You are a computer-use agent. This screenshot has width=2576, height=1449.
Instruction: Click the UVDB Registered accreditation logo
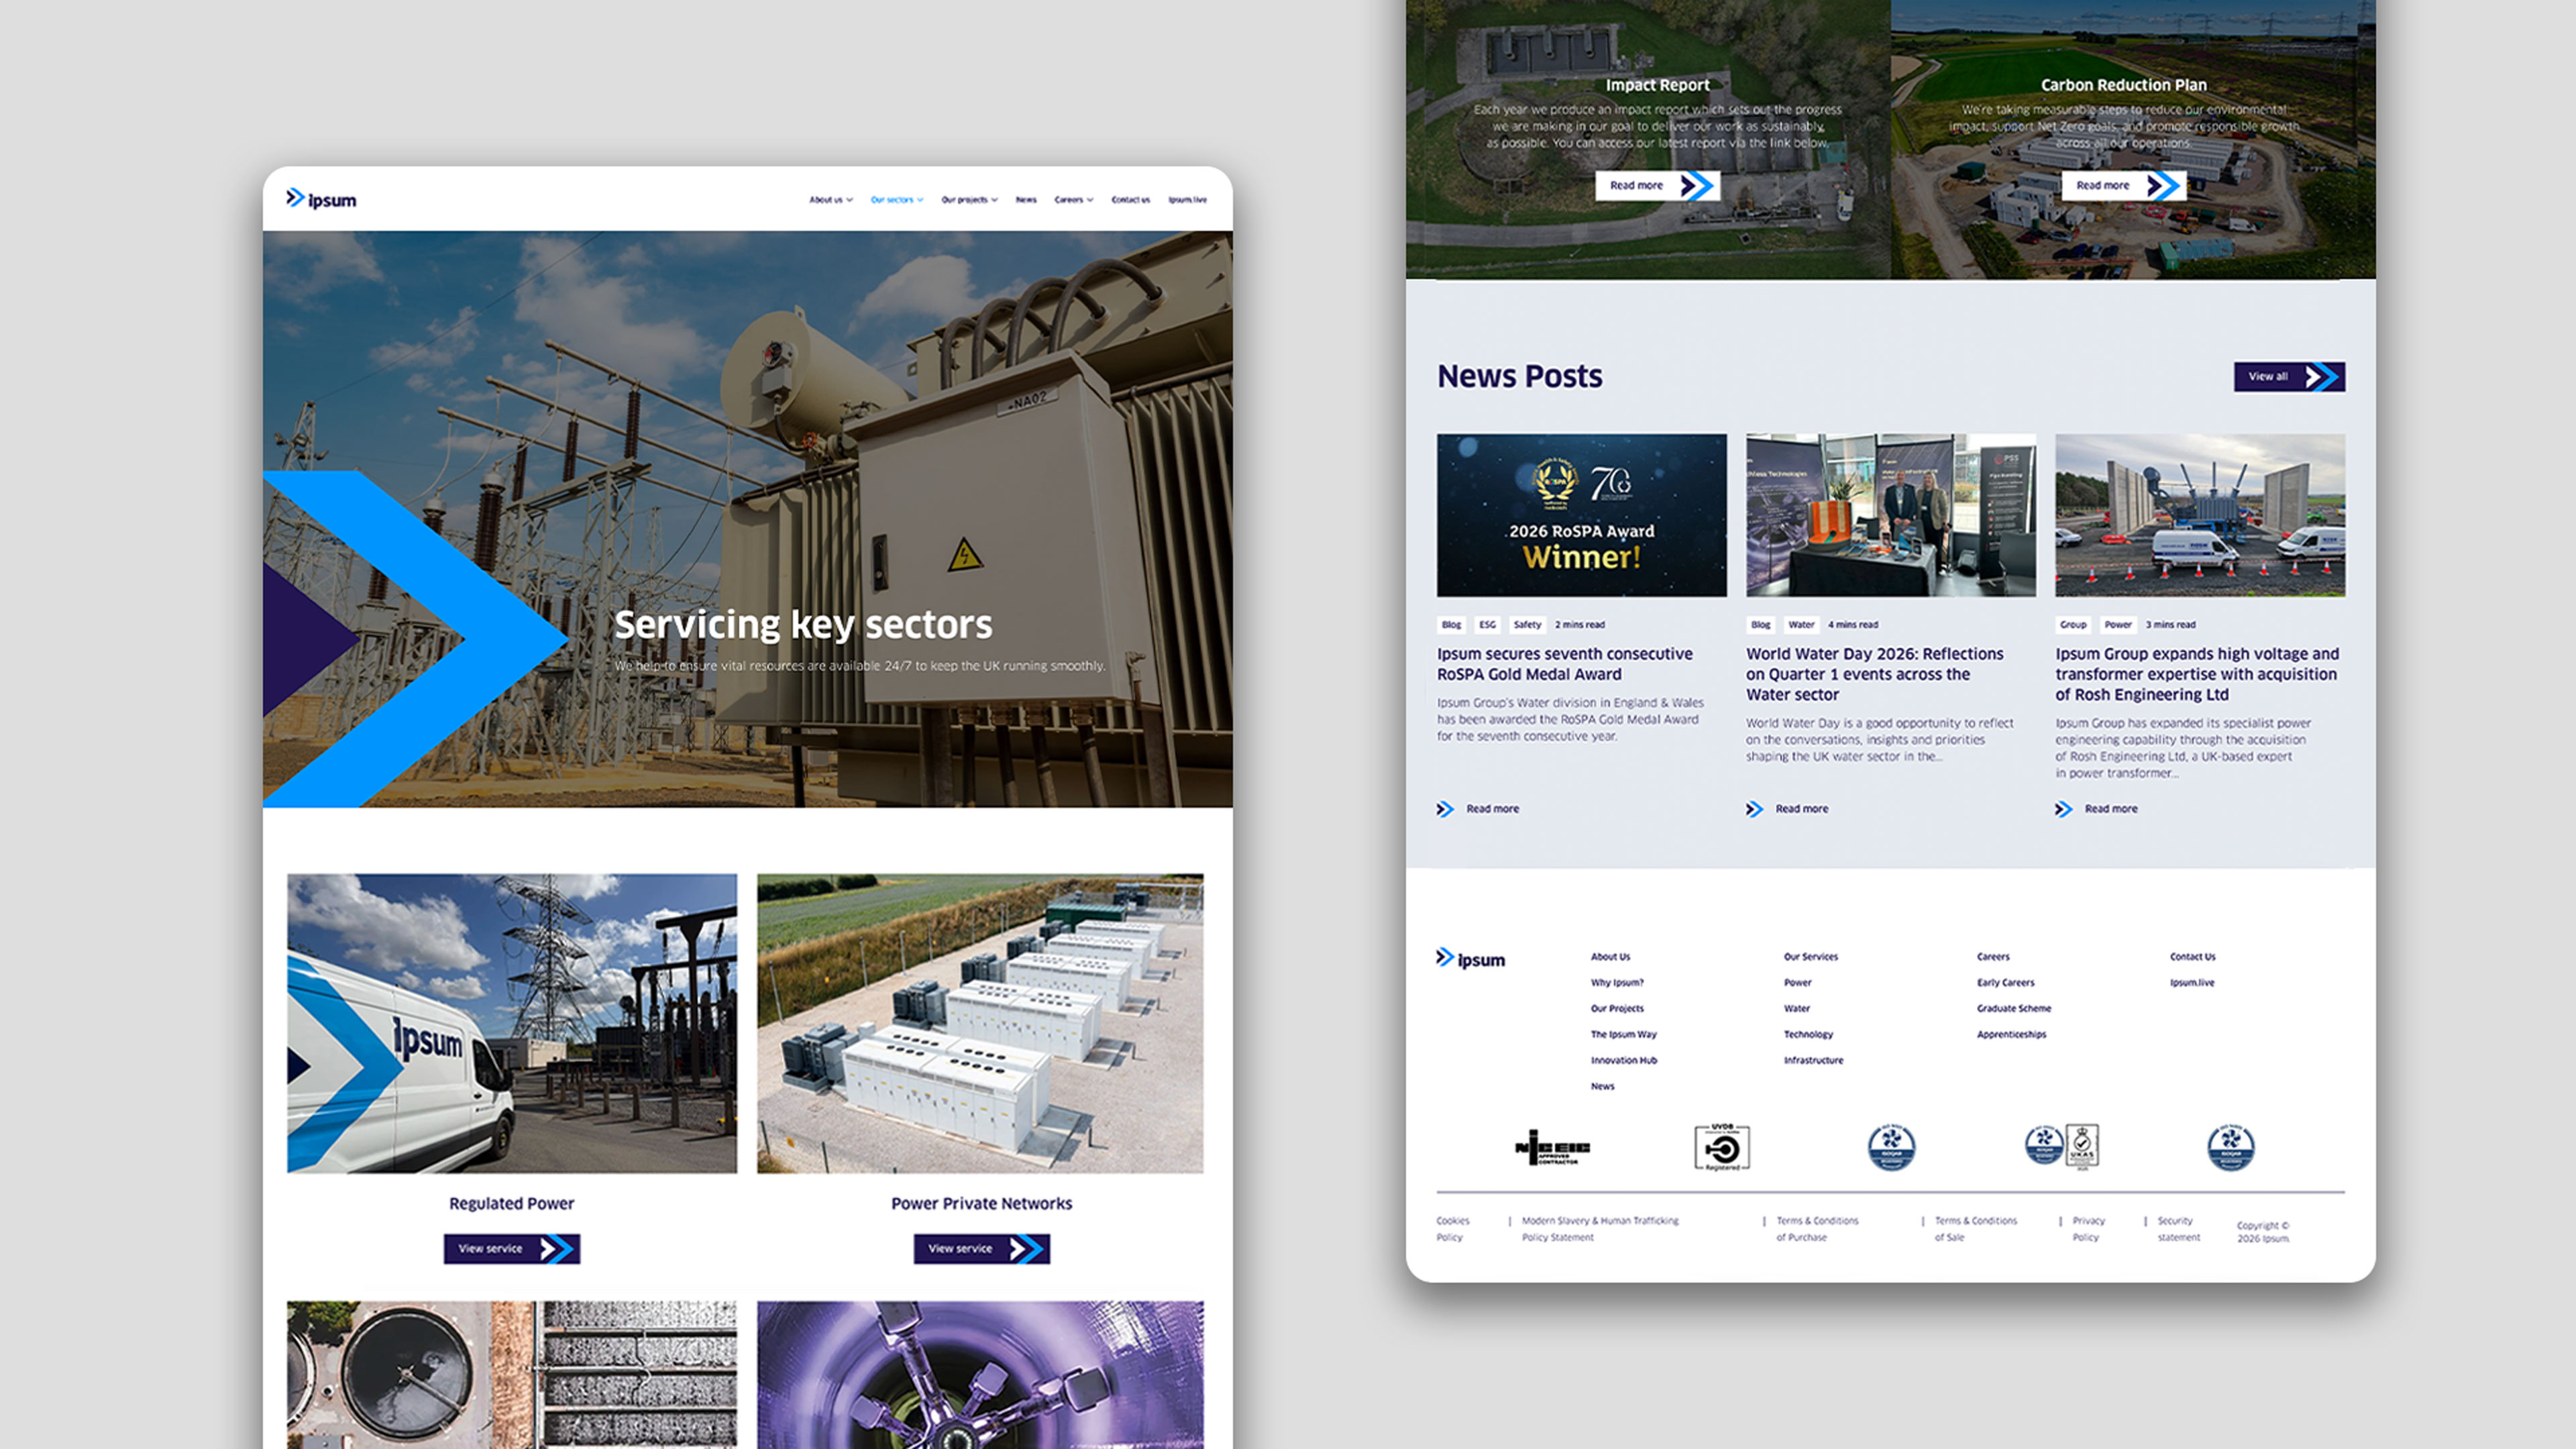pos(1722,1148)
